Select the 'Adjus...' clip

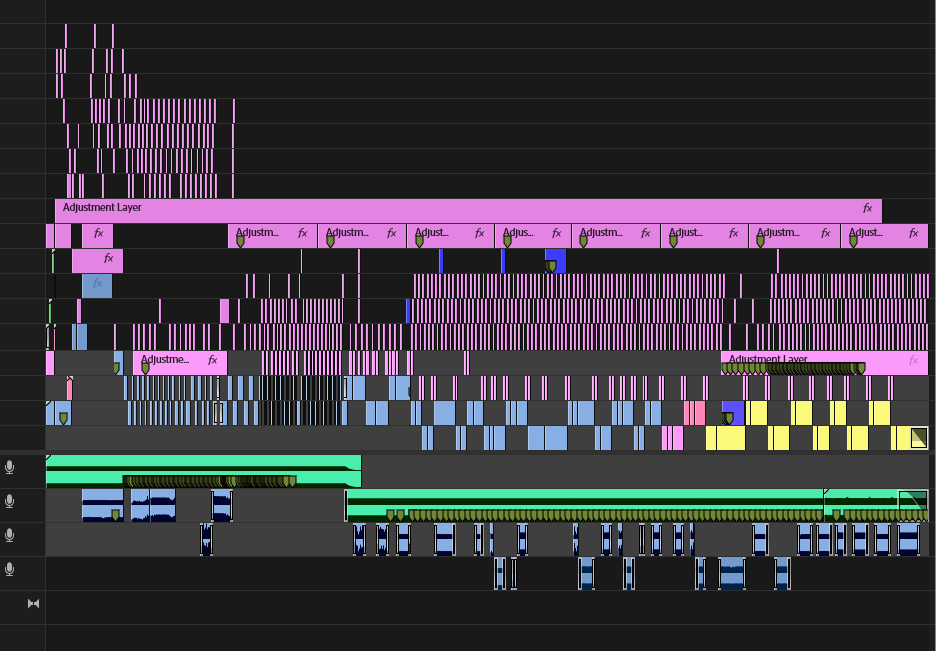pyautogui.click(x=532, y=236)
